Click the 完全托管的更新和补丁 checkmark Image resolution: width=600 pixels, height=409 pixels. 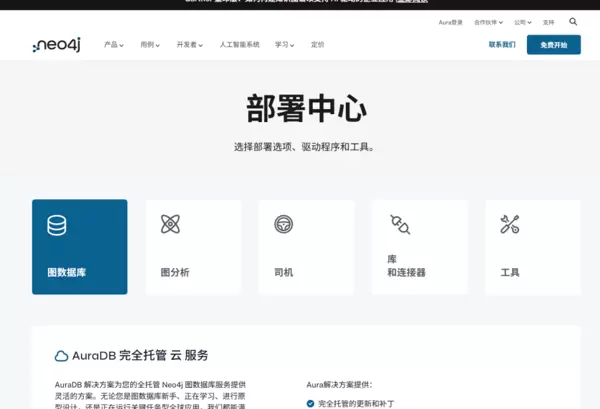coord(310,403)
